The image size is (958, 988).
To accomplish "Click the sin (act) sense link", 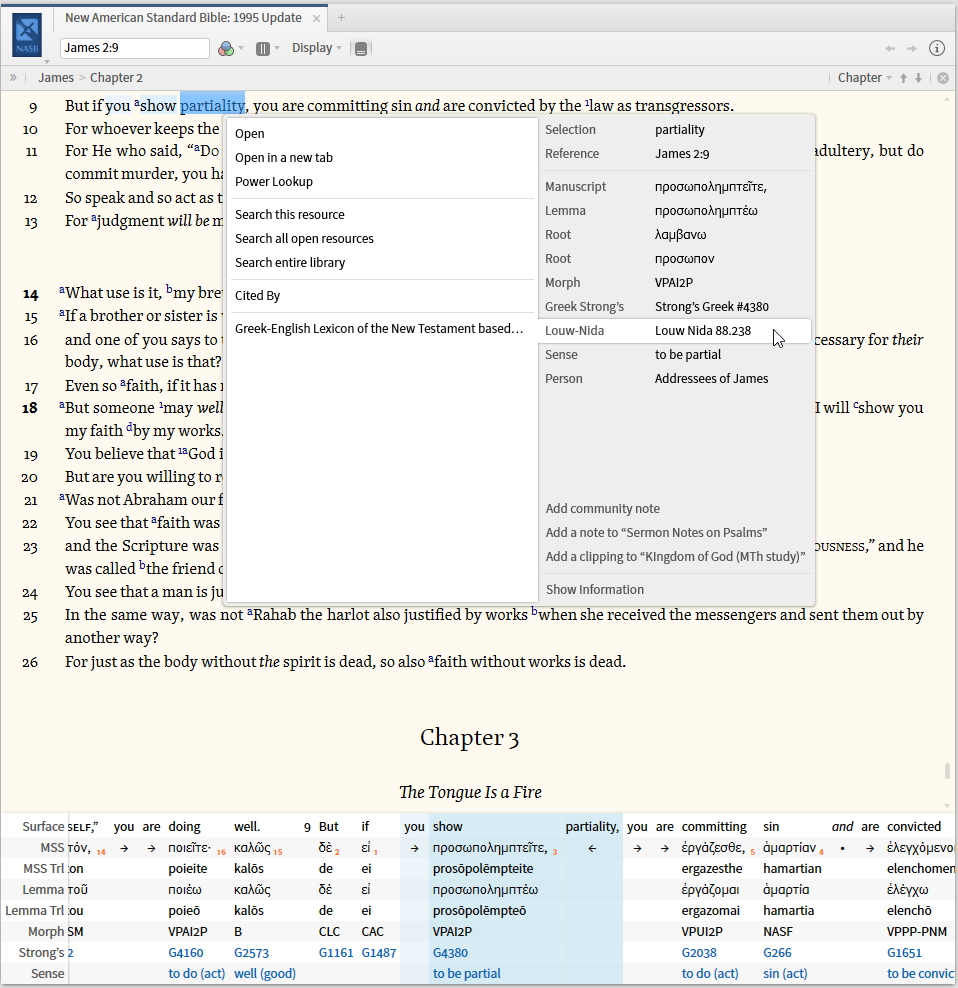I will 785,974.
